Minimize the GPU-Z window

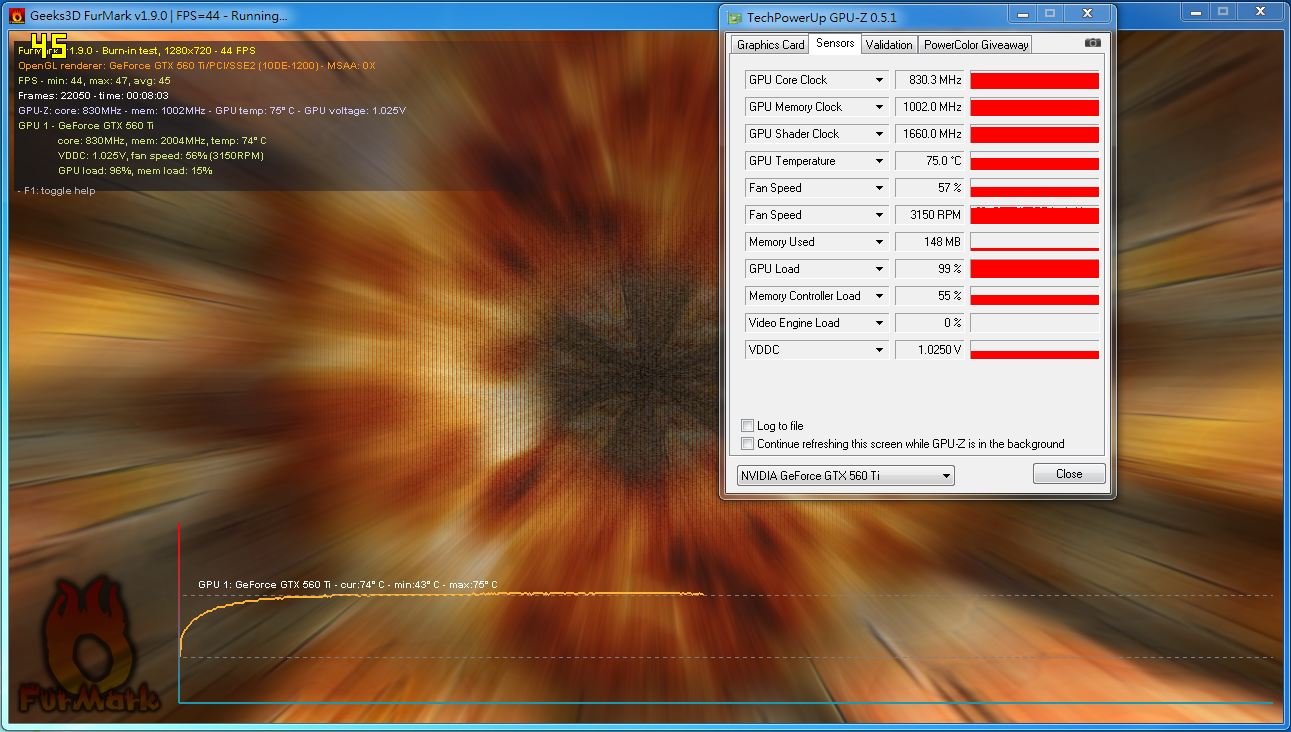(1022, 14)
